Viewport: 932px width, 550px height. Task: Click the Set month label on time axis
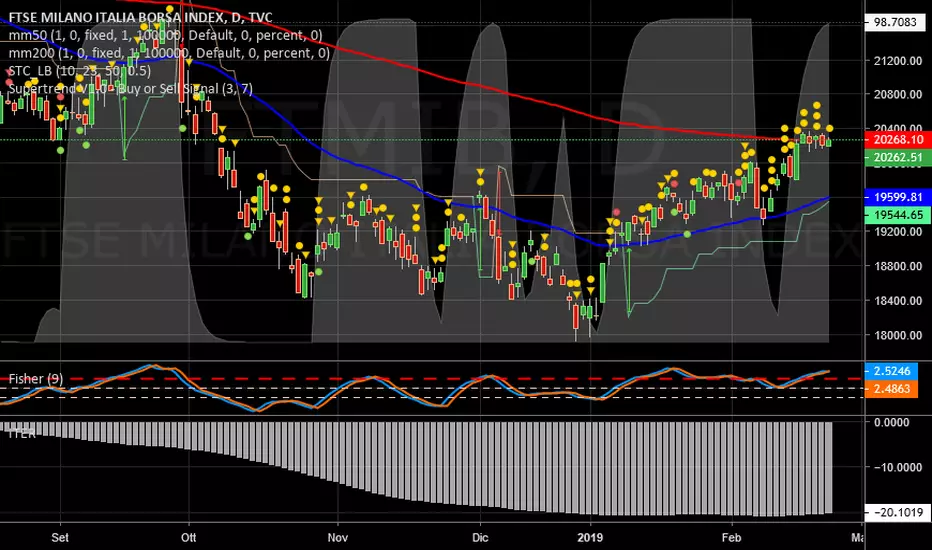[x=60, y=538]
